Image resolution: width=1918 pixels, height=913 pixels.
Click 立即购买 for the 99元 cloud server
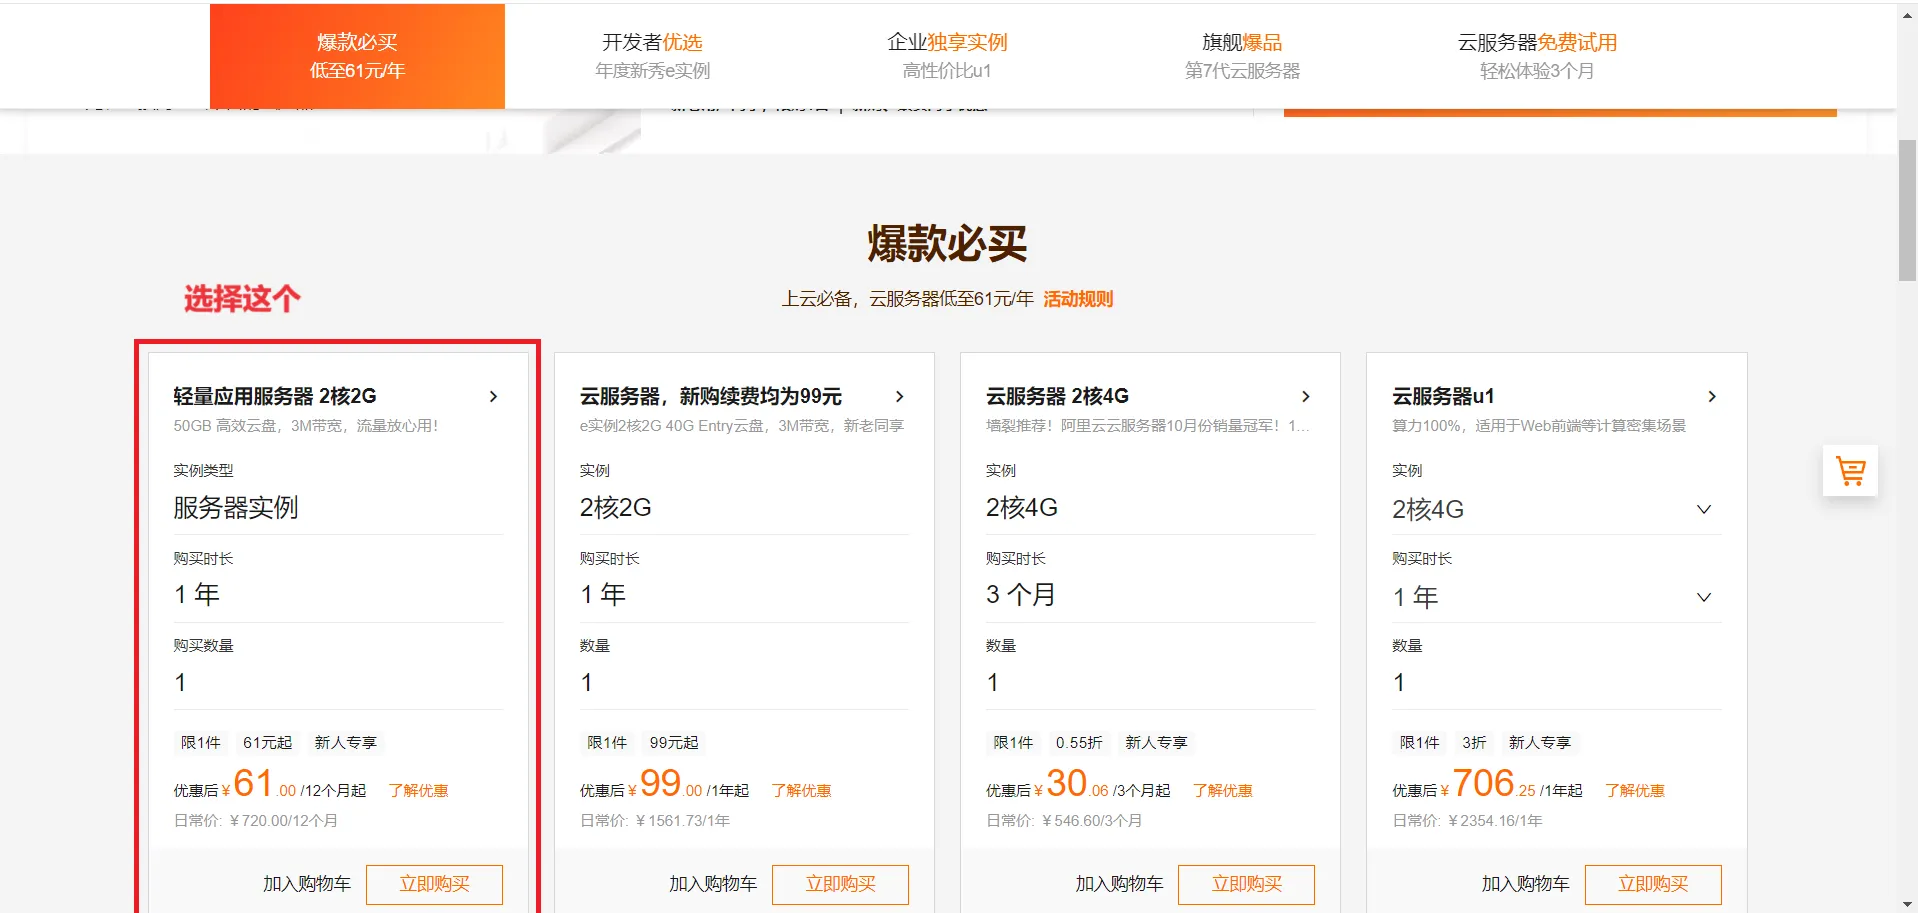840,884
